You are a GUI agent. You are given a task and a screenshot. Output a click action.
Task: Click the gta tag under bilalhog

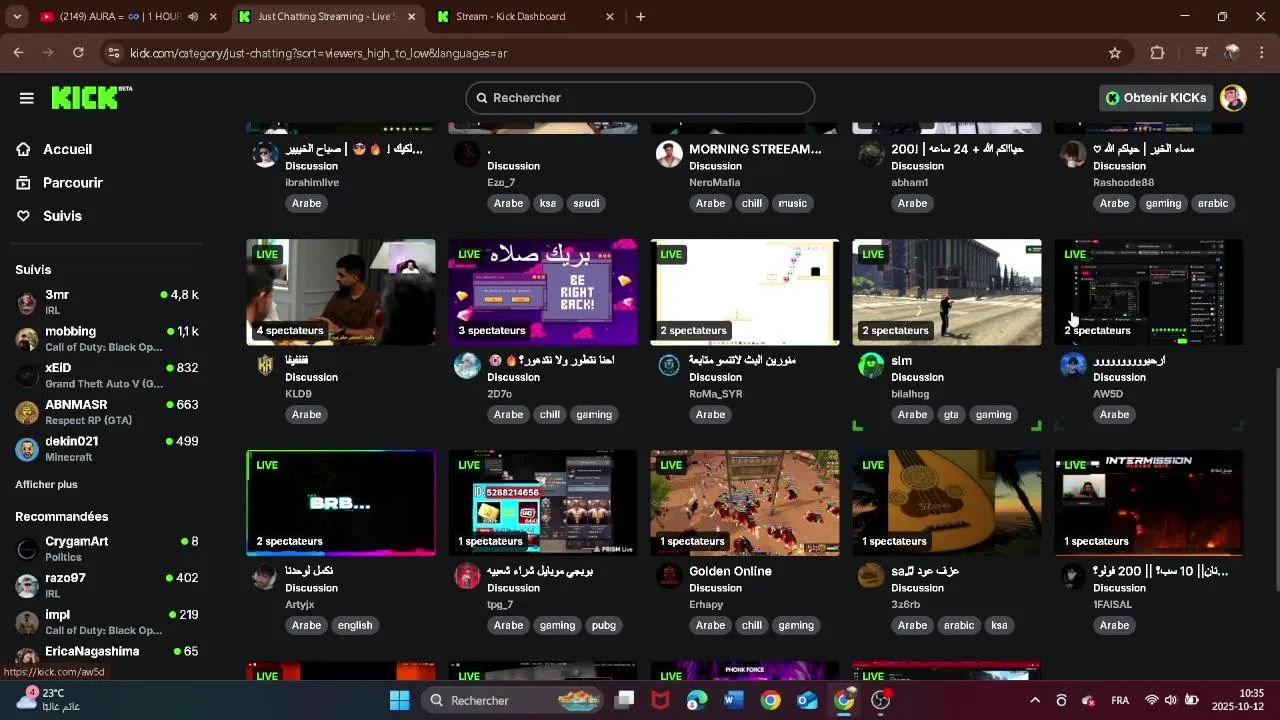[x=951, y=414]
